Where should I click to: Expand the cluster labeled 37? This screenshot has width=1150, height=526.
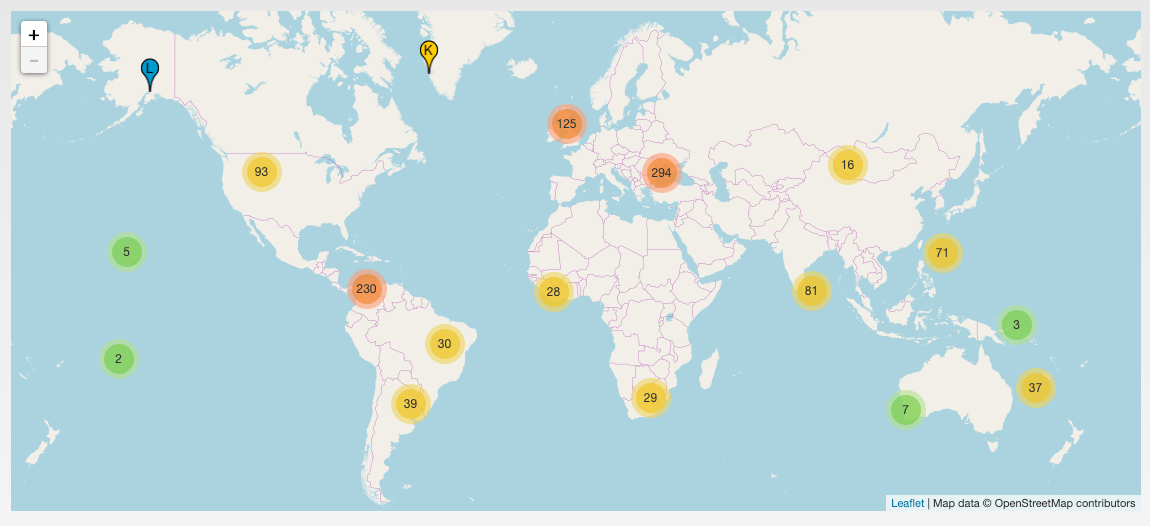[1035, 387]
